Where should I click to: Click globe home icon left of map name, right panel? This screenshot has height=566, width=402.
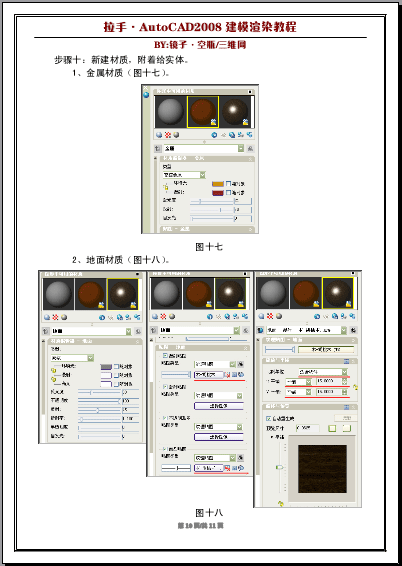[x=260, y=330]
